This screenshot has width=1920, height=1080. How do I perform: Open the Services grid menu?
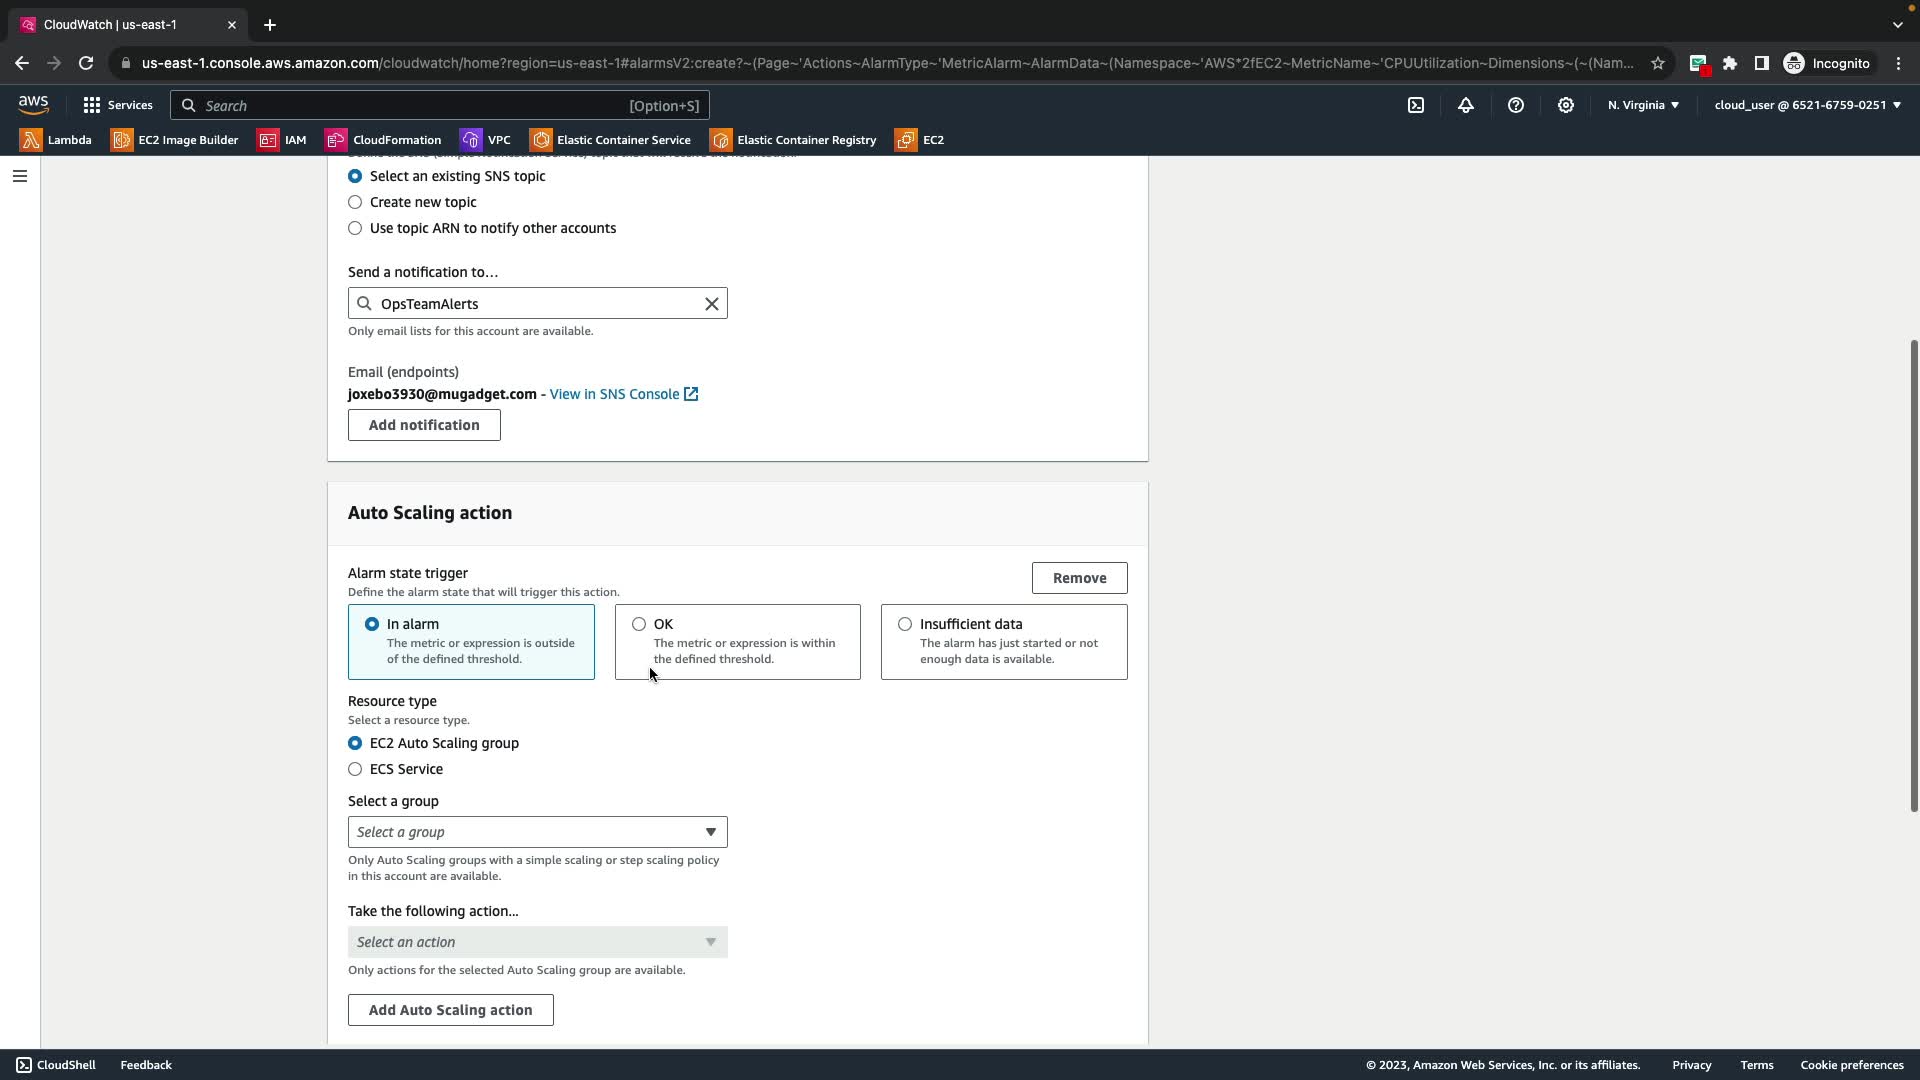(x=118, y=105)
